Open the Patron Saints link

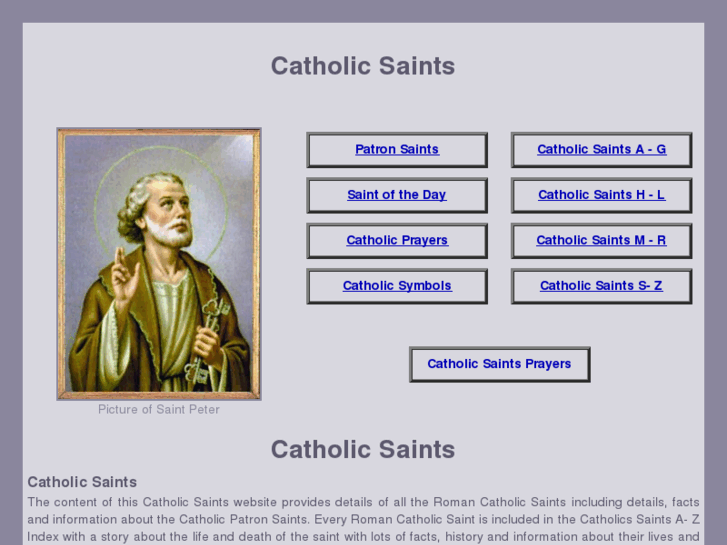coord(397,149)
